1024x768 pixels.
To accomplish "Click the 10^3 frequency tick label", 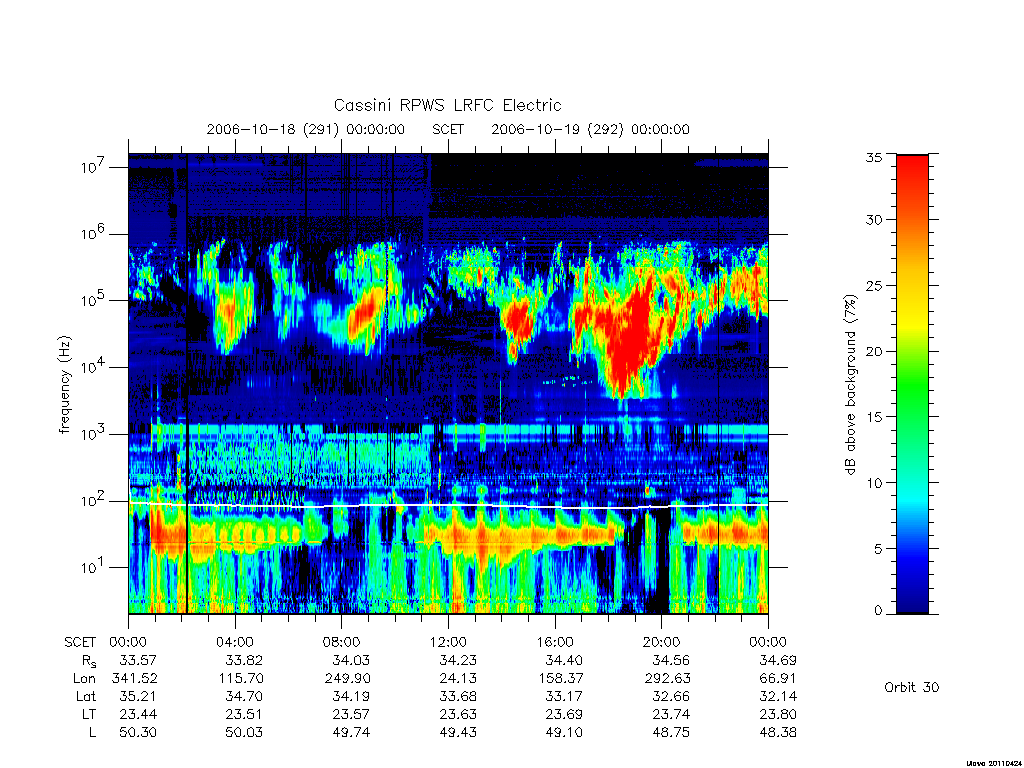I will (x=95, y=434).
